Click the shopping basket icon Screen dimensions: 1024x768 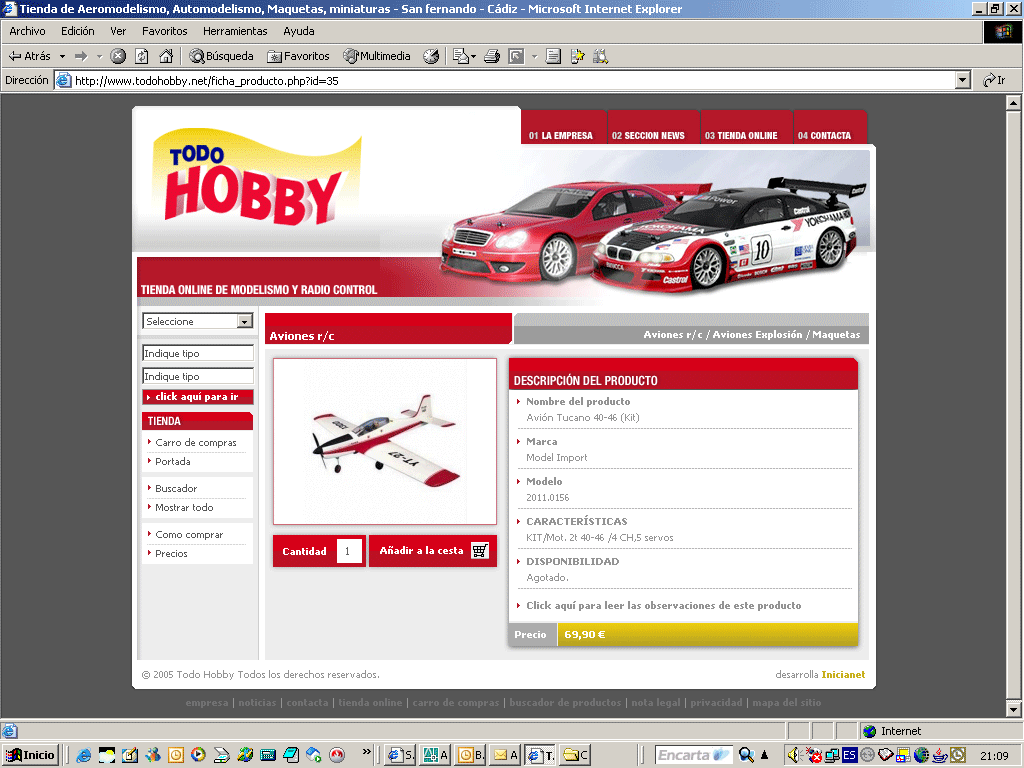pos(480,550)
